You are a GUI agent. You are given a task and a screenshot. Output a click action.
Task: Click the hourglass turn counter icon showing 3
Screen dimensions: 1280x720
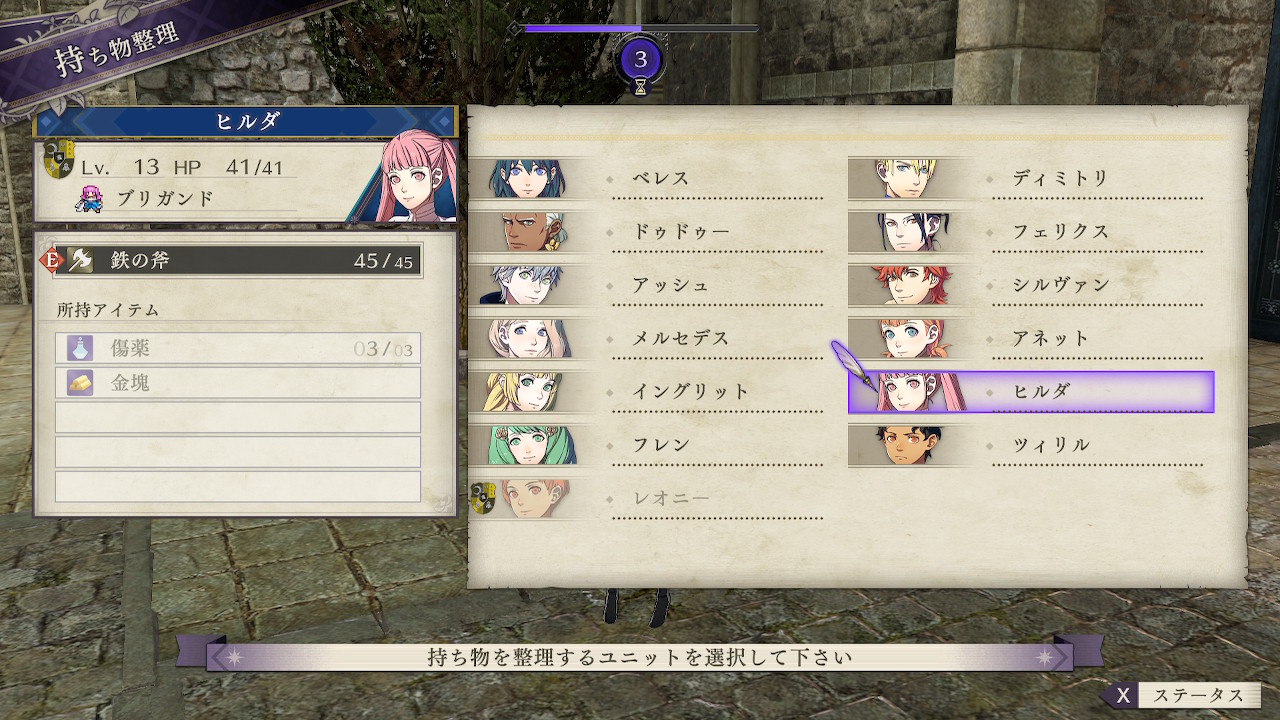coord(641,63)
